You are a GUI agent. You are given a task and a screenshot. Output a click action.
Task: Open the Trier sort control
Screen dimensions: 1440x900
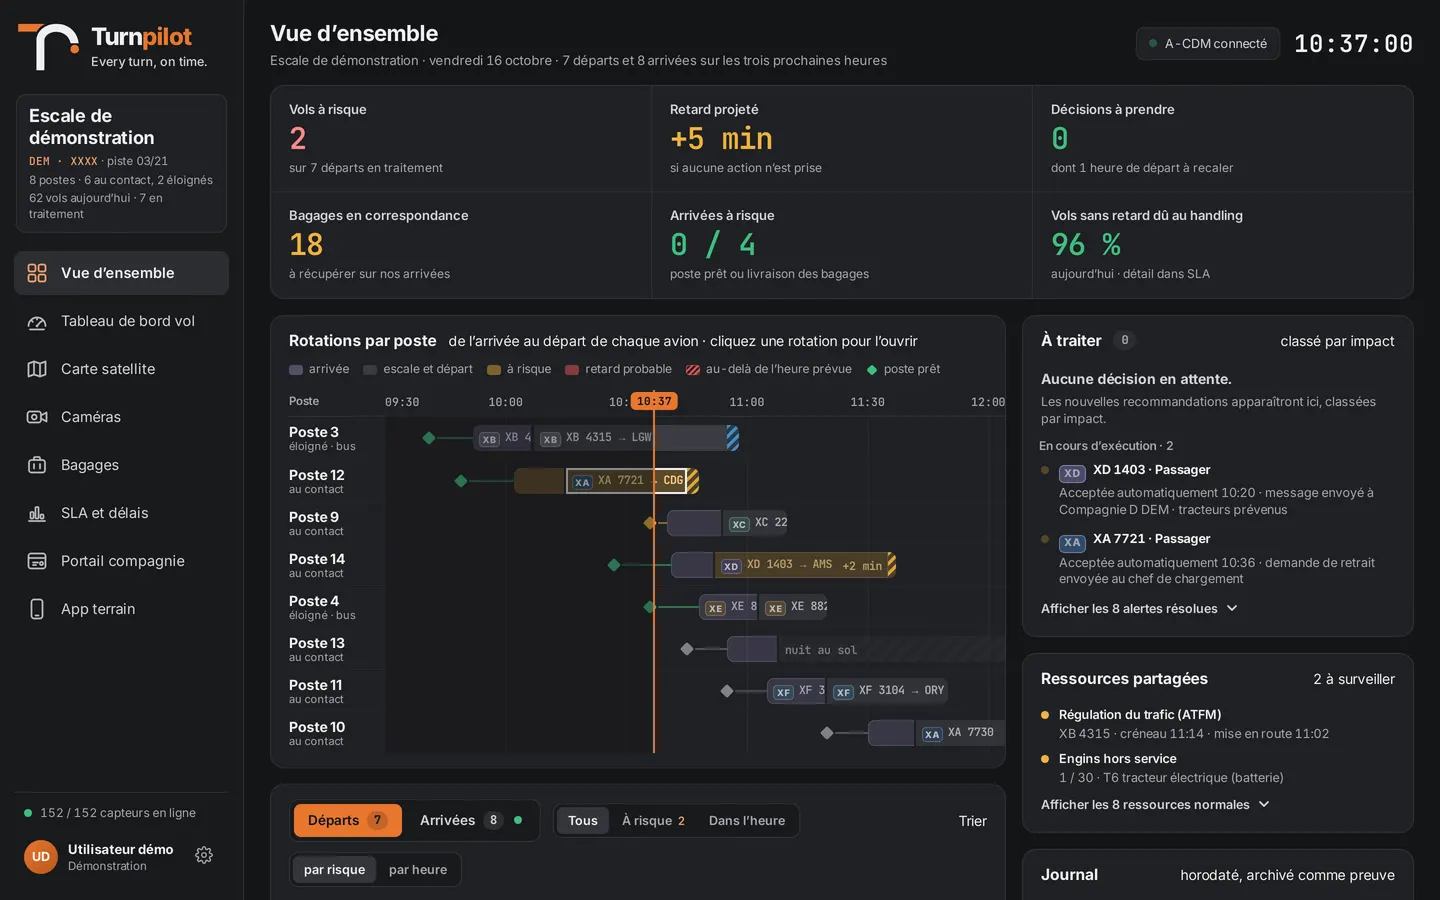972,821
